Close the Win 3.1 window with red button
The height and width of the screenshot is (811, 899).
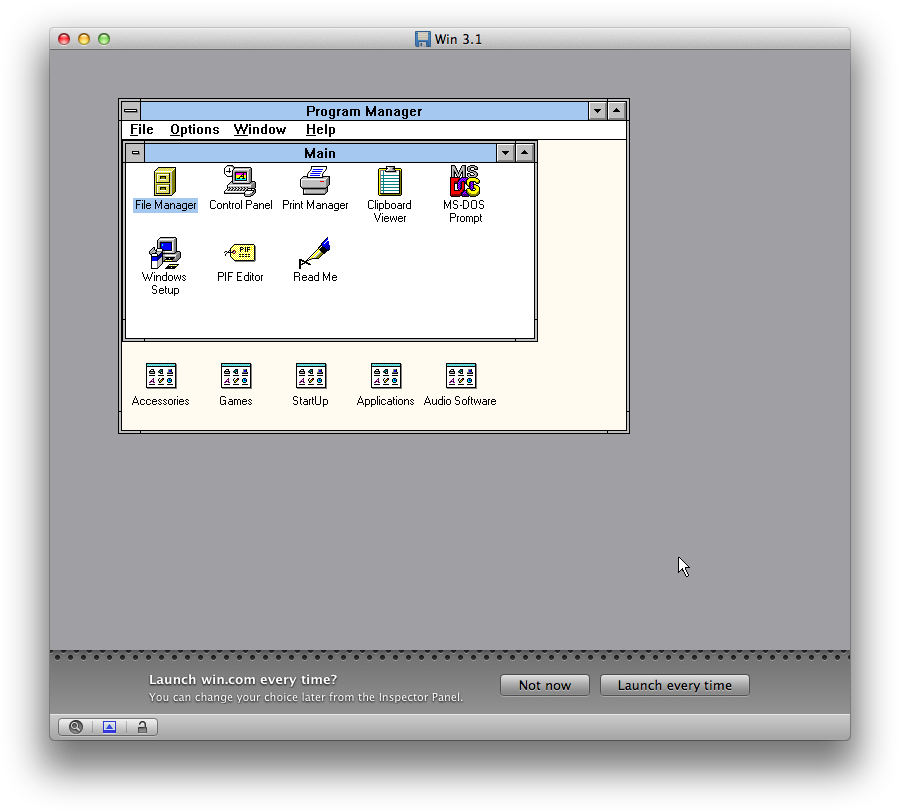(64, 39)
